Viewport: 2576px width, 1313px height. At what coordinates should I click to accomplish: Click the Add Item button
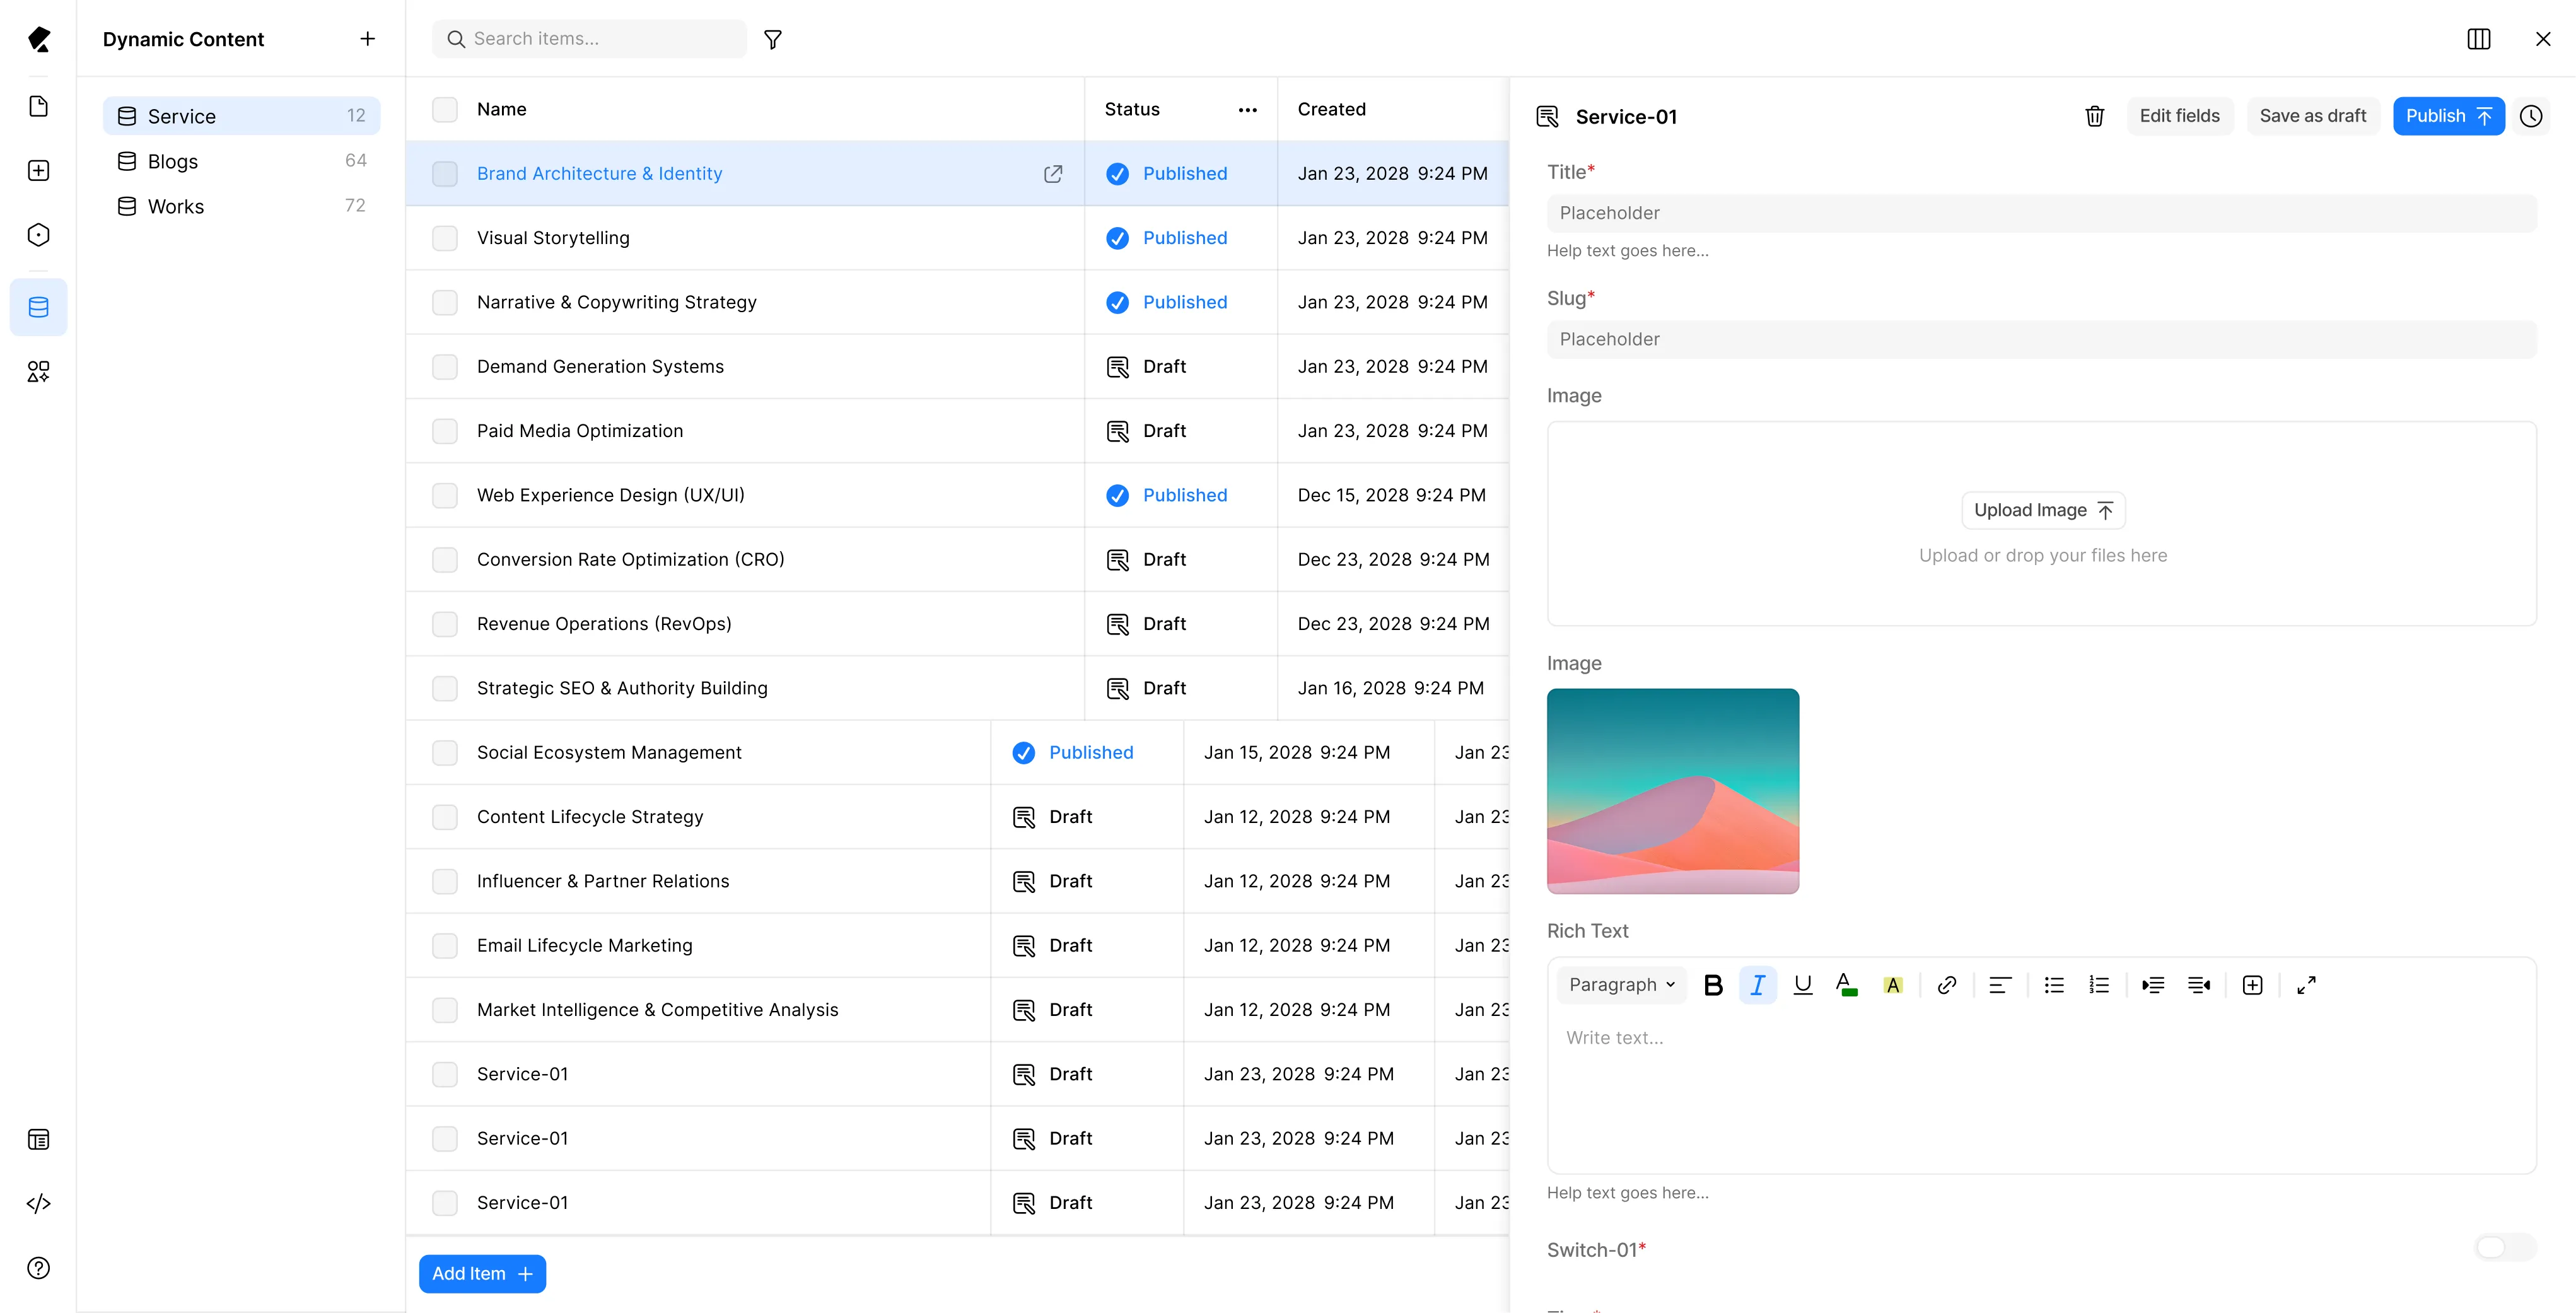coord(482,1274)
